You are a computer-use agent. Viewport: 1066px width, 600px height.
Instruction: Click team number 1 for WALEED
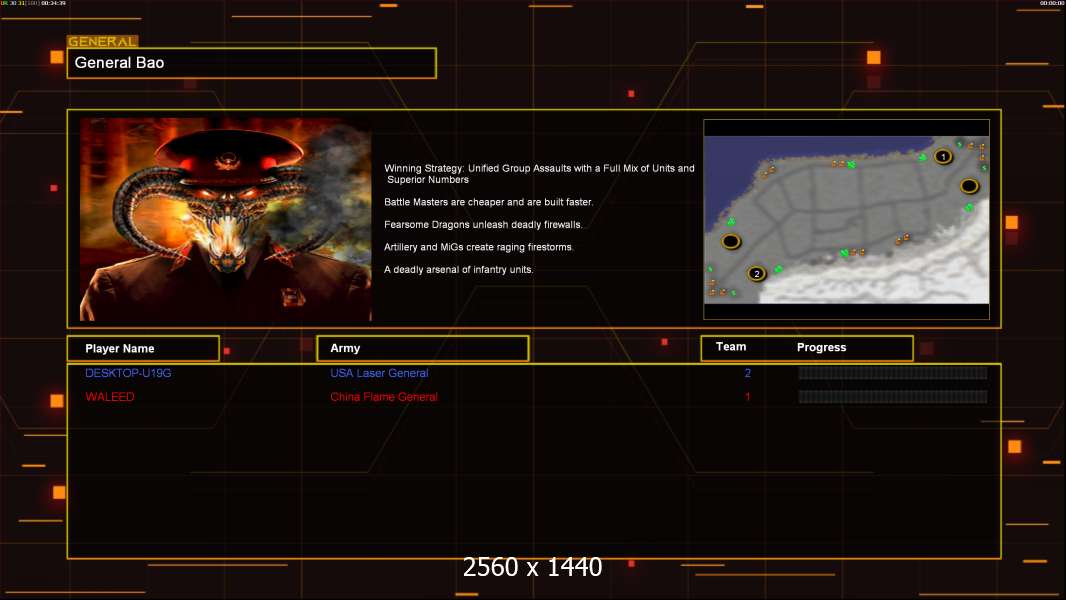[x=748, y=397]
